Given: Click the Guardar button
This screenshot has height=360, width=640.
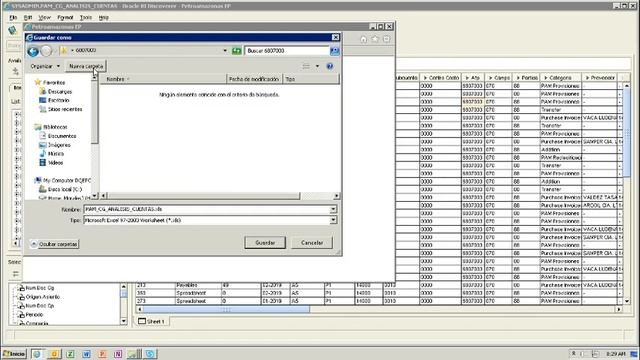Looking at the screenshot, I should pos(265,242).
